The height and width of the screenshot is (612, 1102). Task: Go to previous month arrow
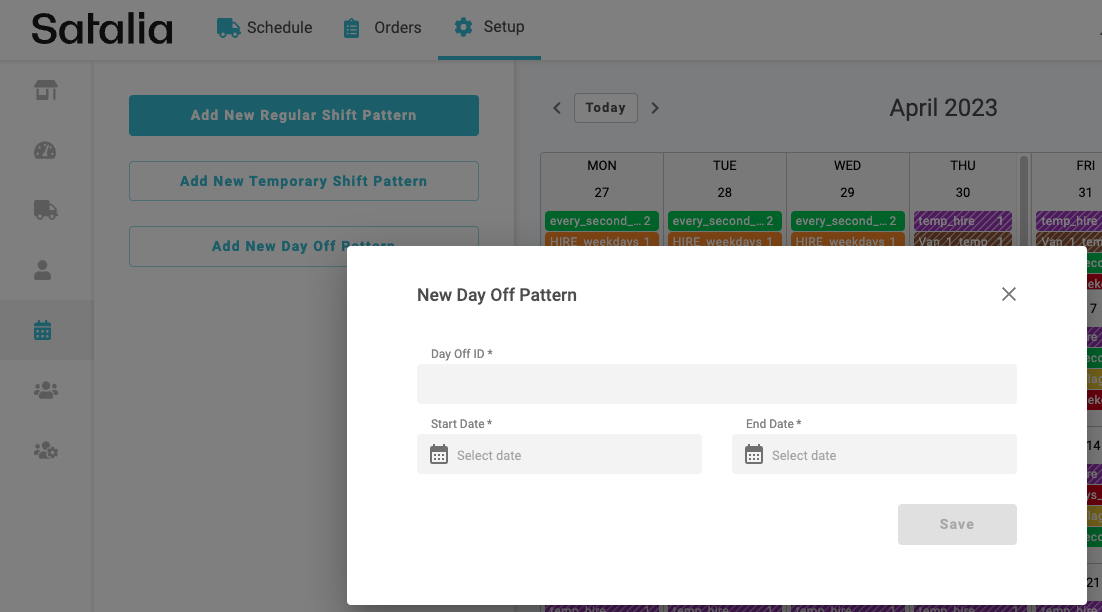557,108
